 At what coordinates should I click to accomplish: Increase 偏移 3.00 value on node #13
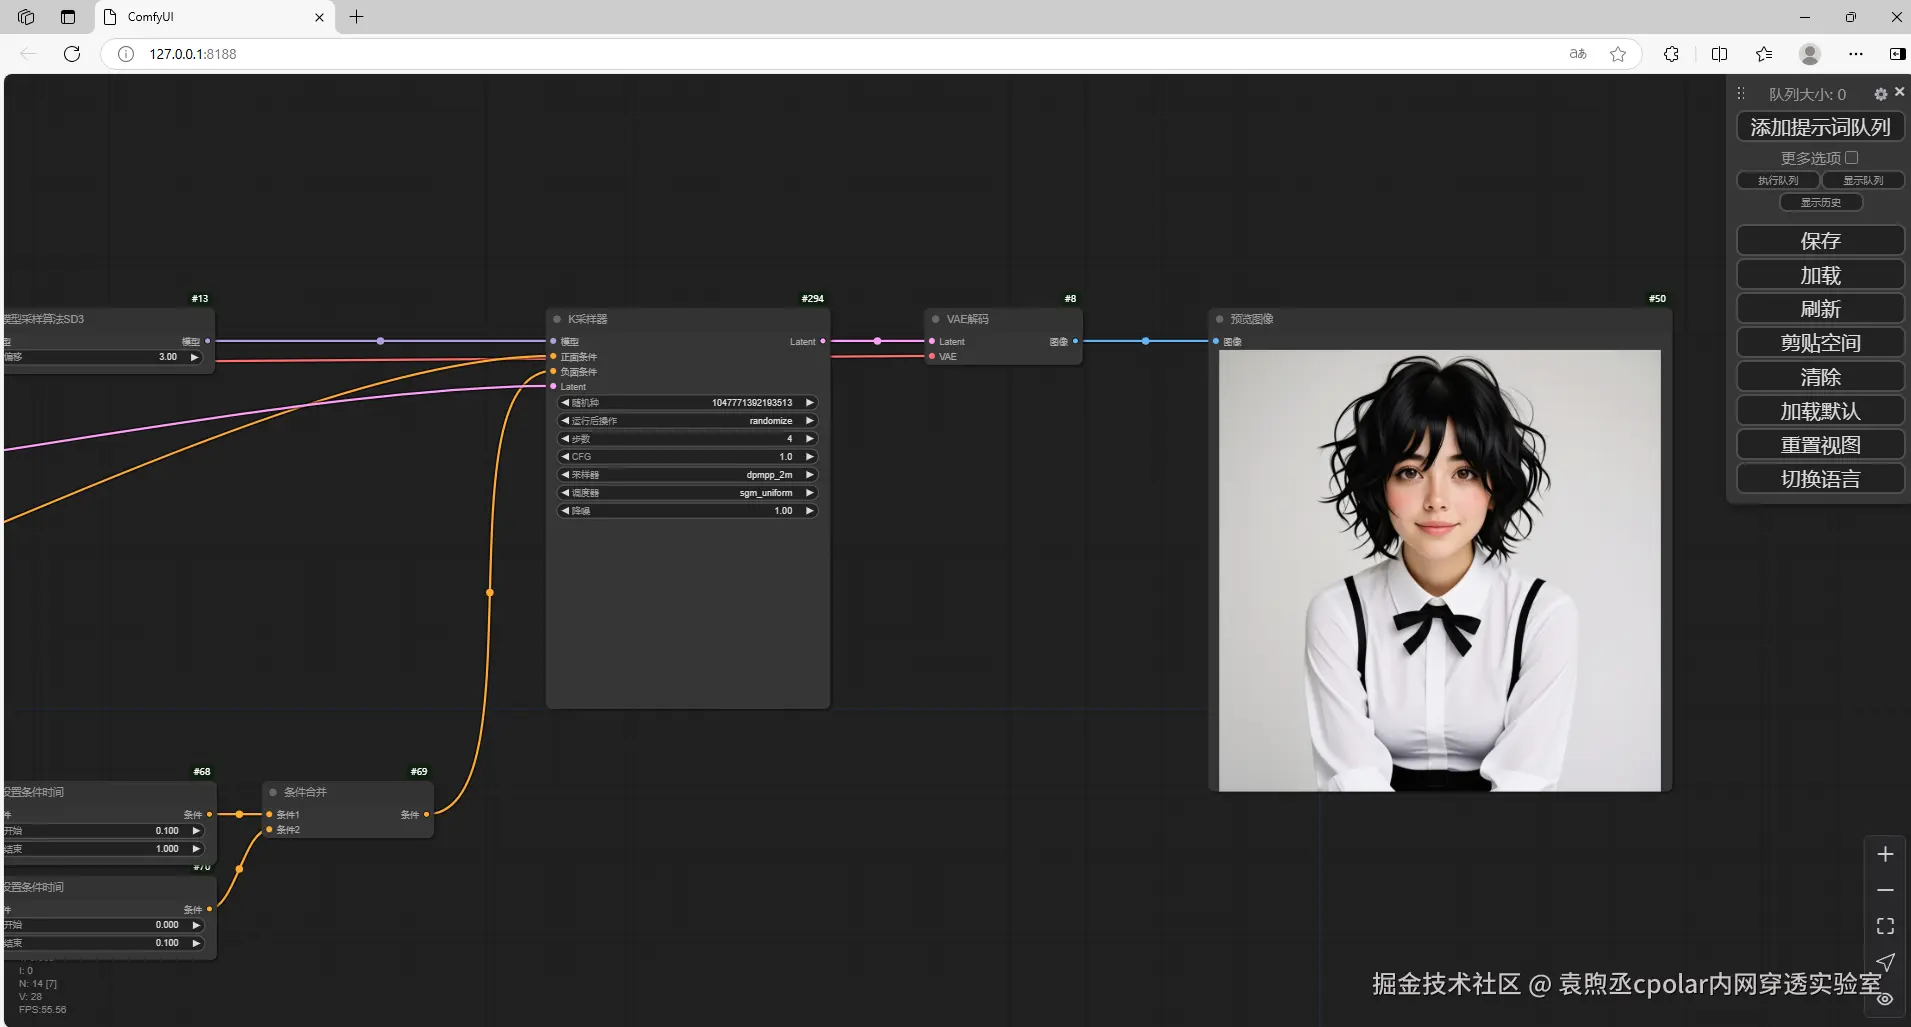tap(195, 357)
